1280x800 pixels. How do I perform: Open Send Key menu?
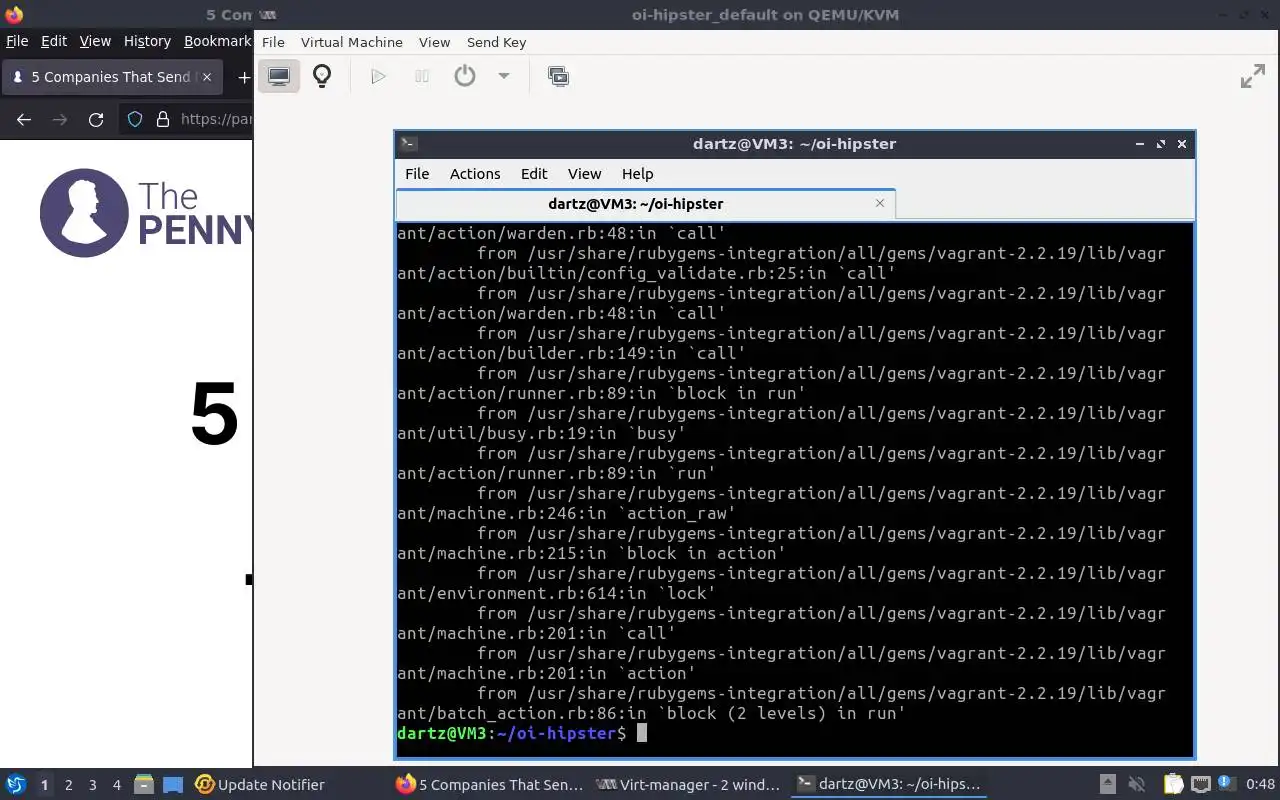click(496, 42)
